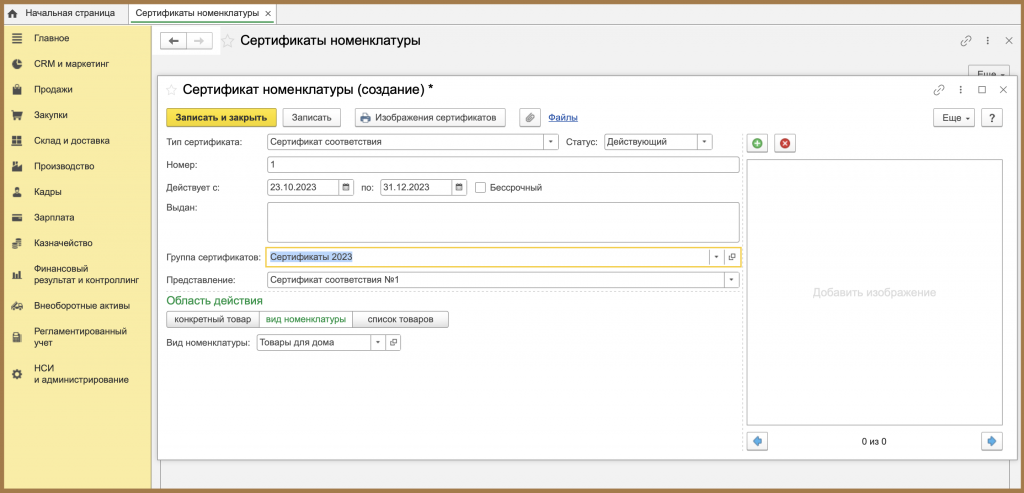Open the Казначейство section
This screenshot has width=1024, height=493.
click(63, 243)
